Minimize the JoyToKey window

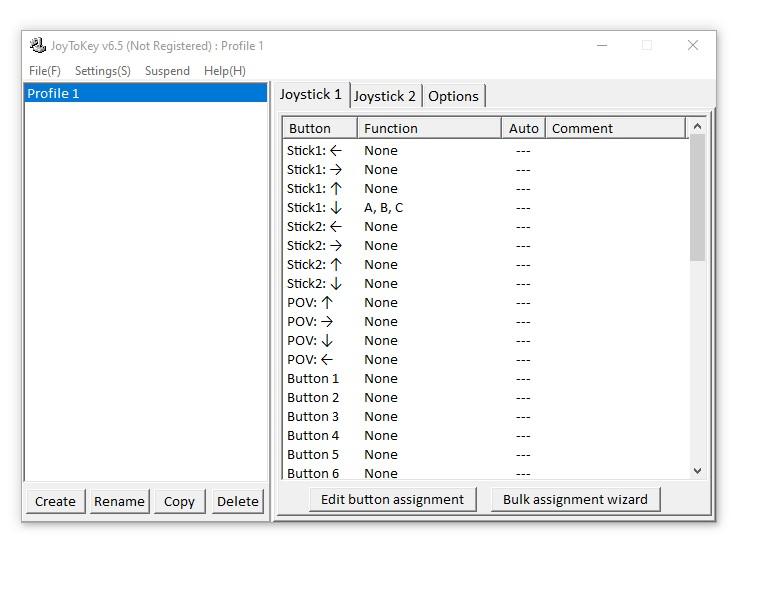click(602, 46)
